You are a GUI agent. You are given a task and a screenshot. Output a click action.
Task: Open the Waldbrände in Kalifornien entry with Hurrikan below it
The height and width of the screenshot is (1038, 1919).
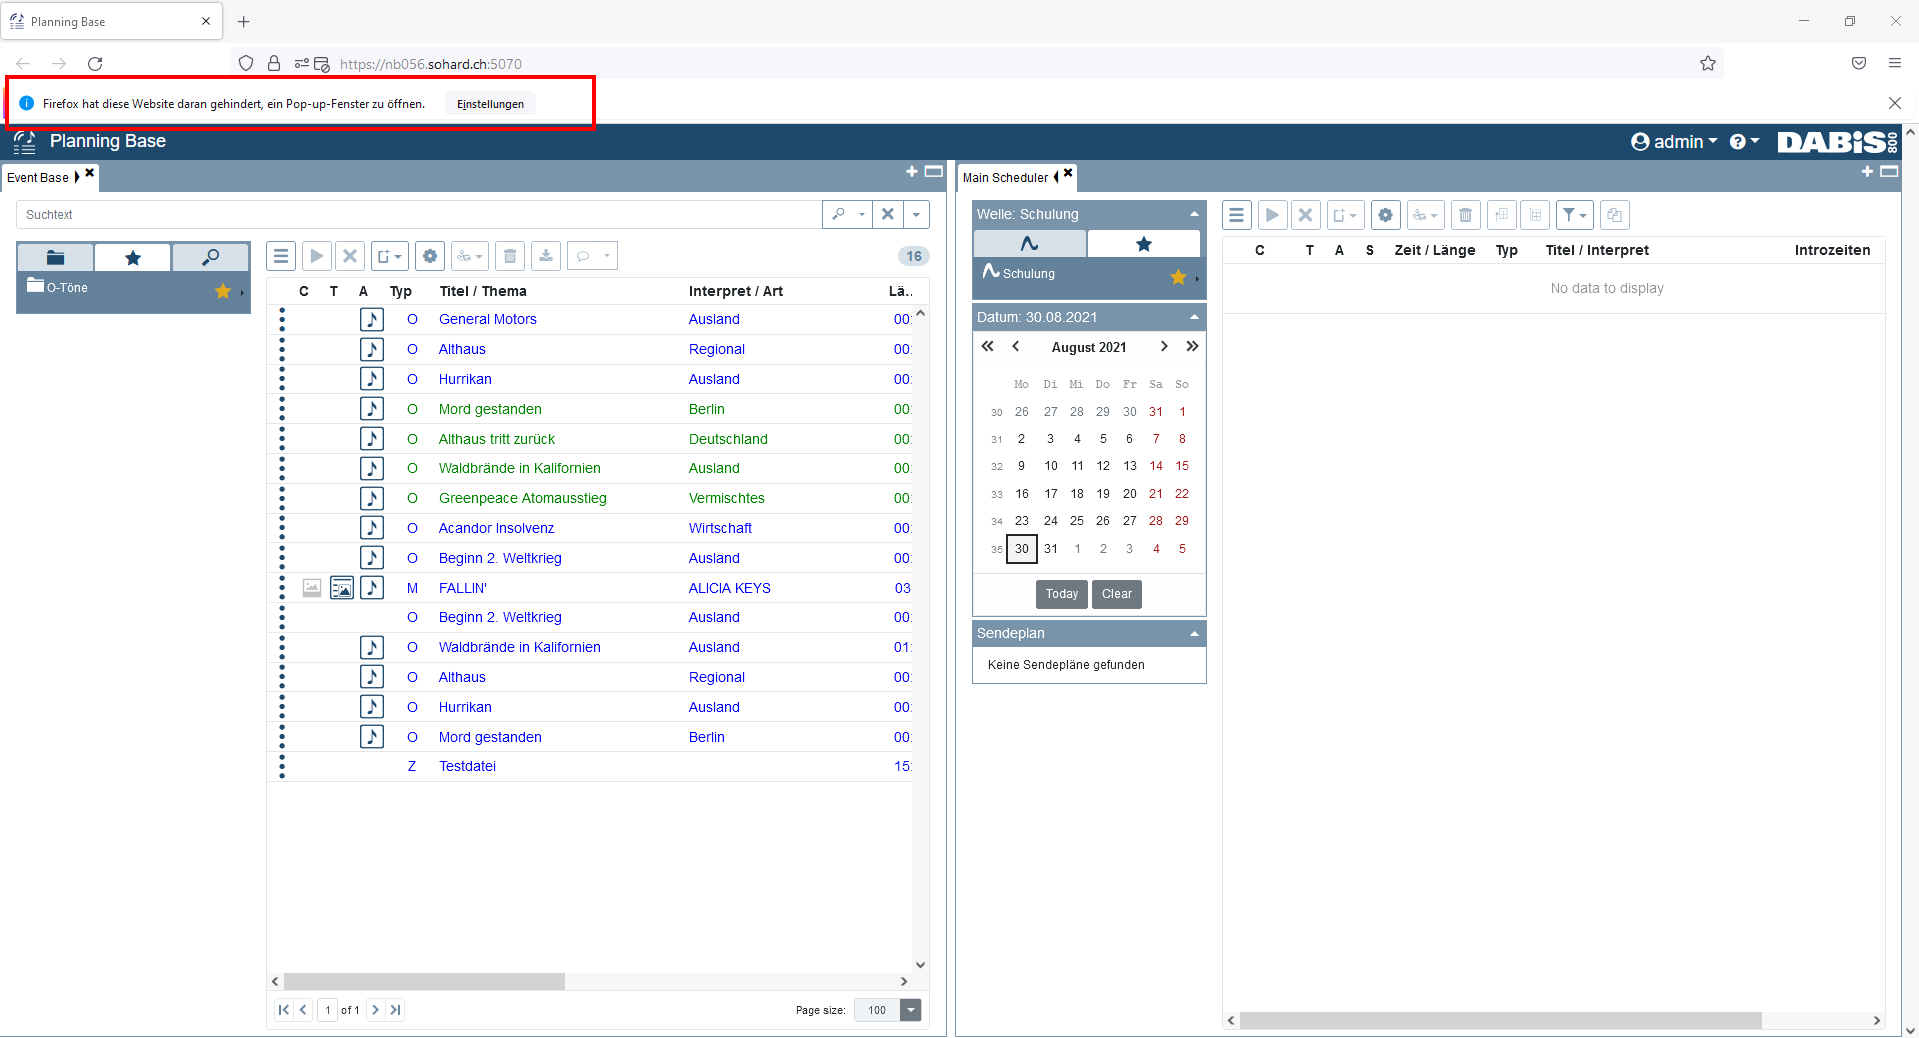pyautogui.click(x=519, y=647)
